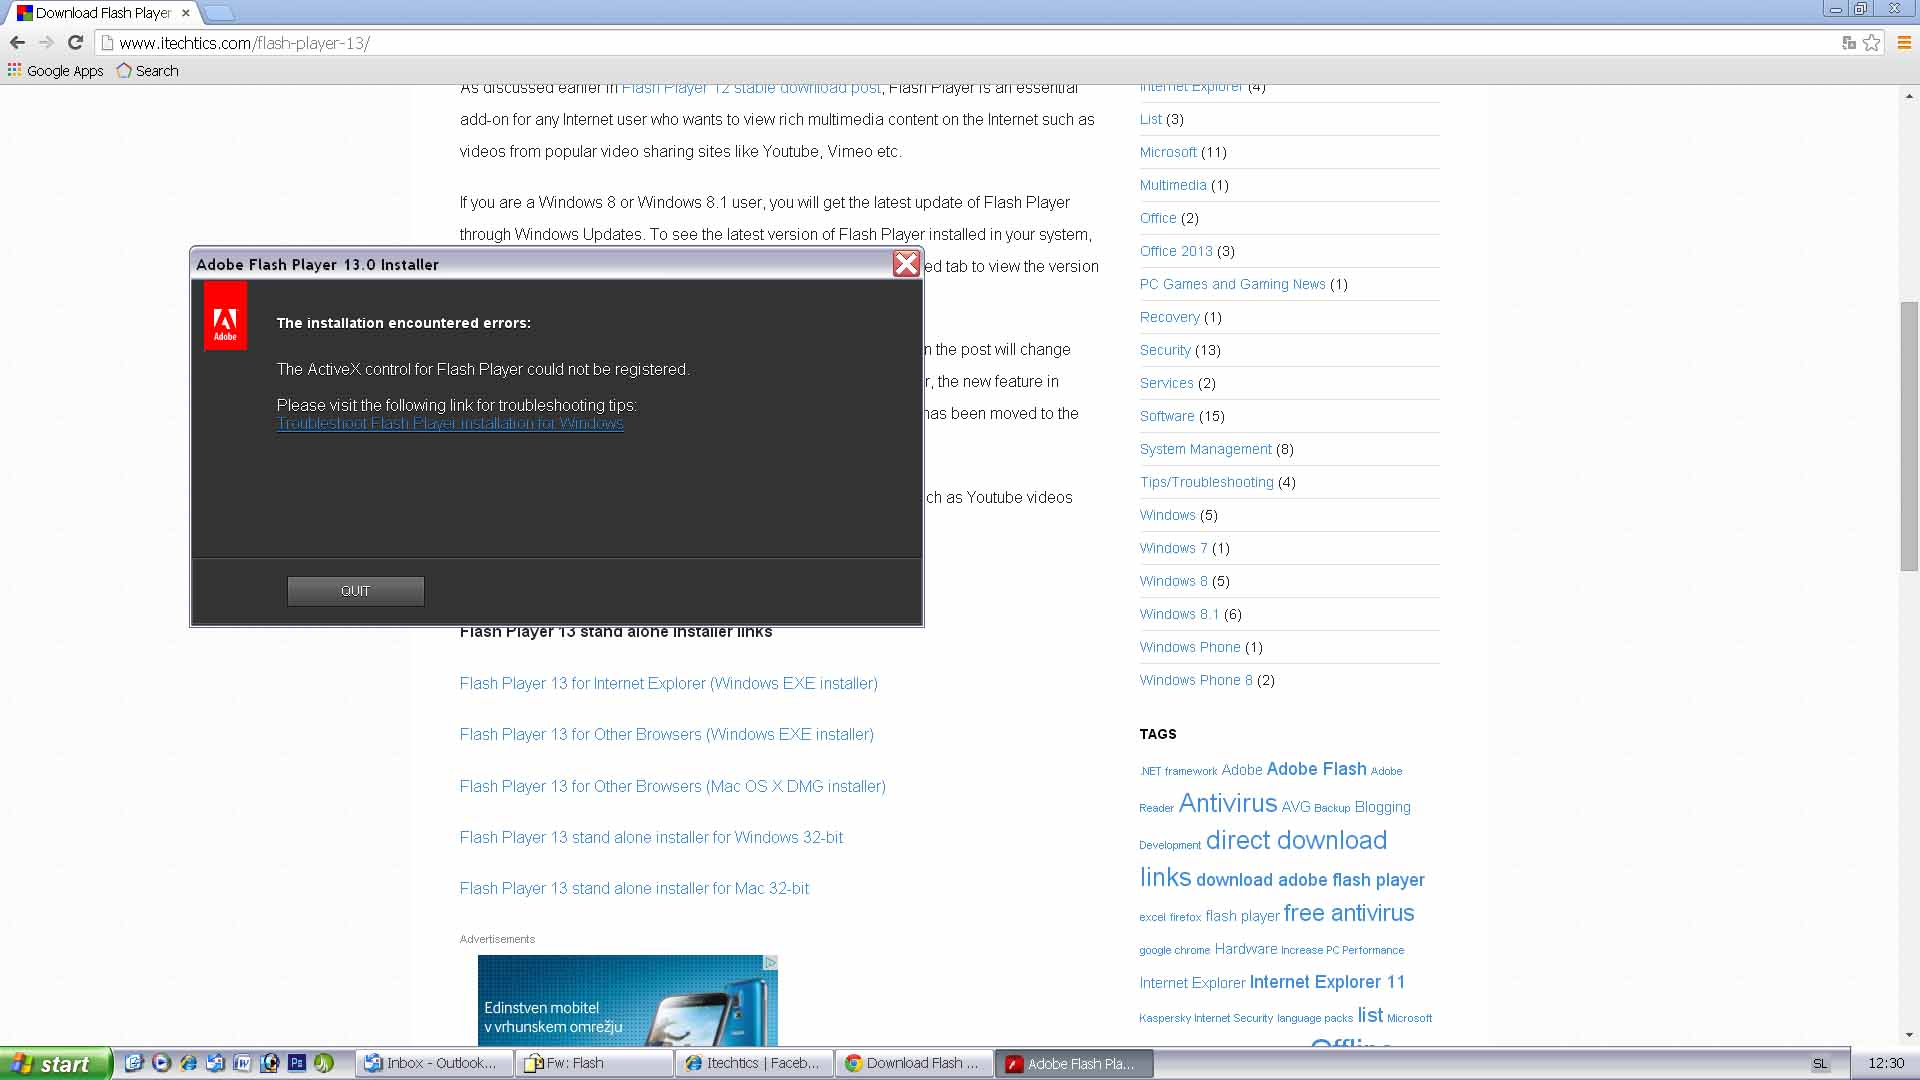Open Troubleshoot Flash Player installation link
The image size is (1920, 1080).
coord(450,424)
